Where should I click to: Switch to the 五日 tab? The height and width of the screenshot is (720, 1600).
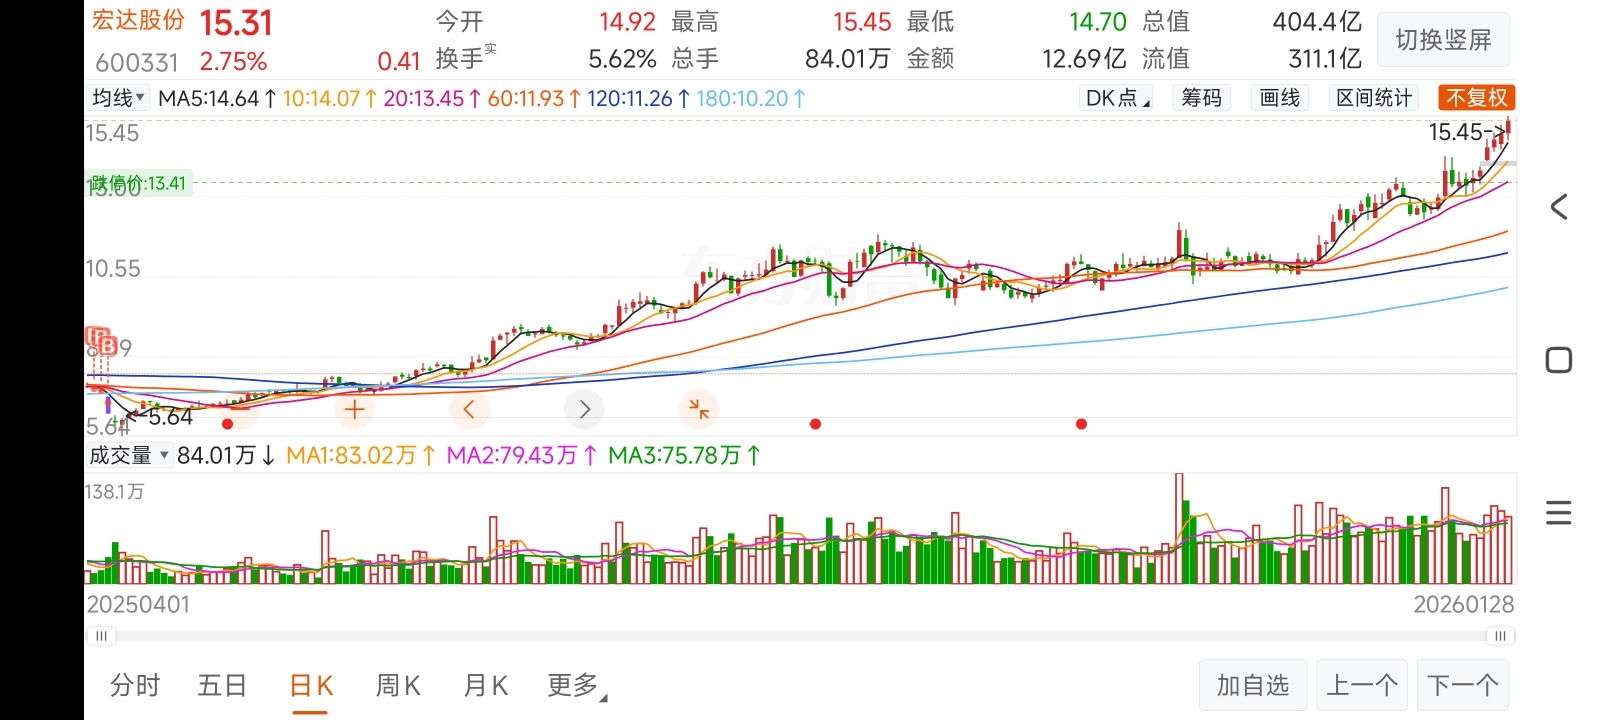(x=222, y=686)
